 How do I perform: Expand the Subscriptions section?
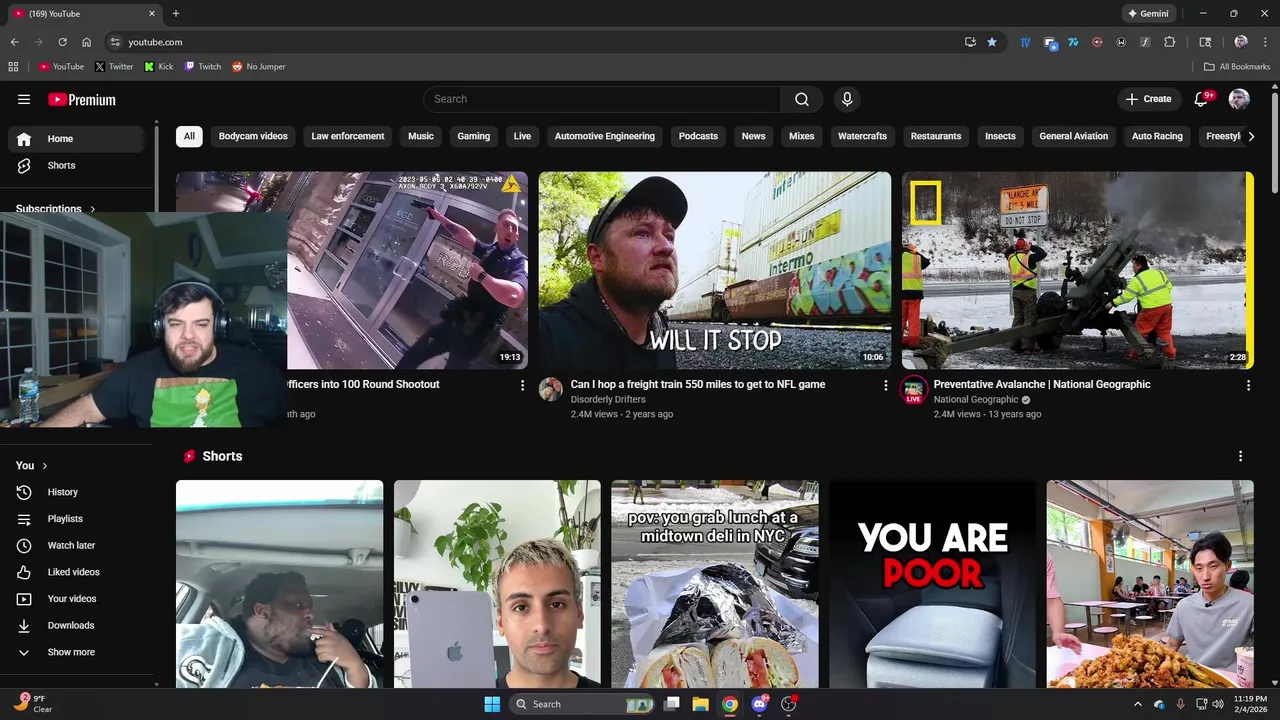(x=56, y=209)
